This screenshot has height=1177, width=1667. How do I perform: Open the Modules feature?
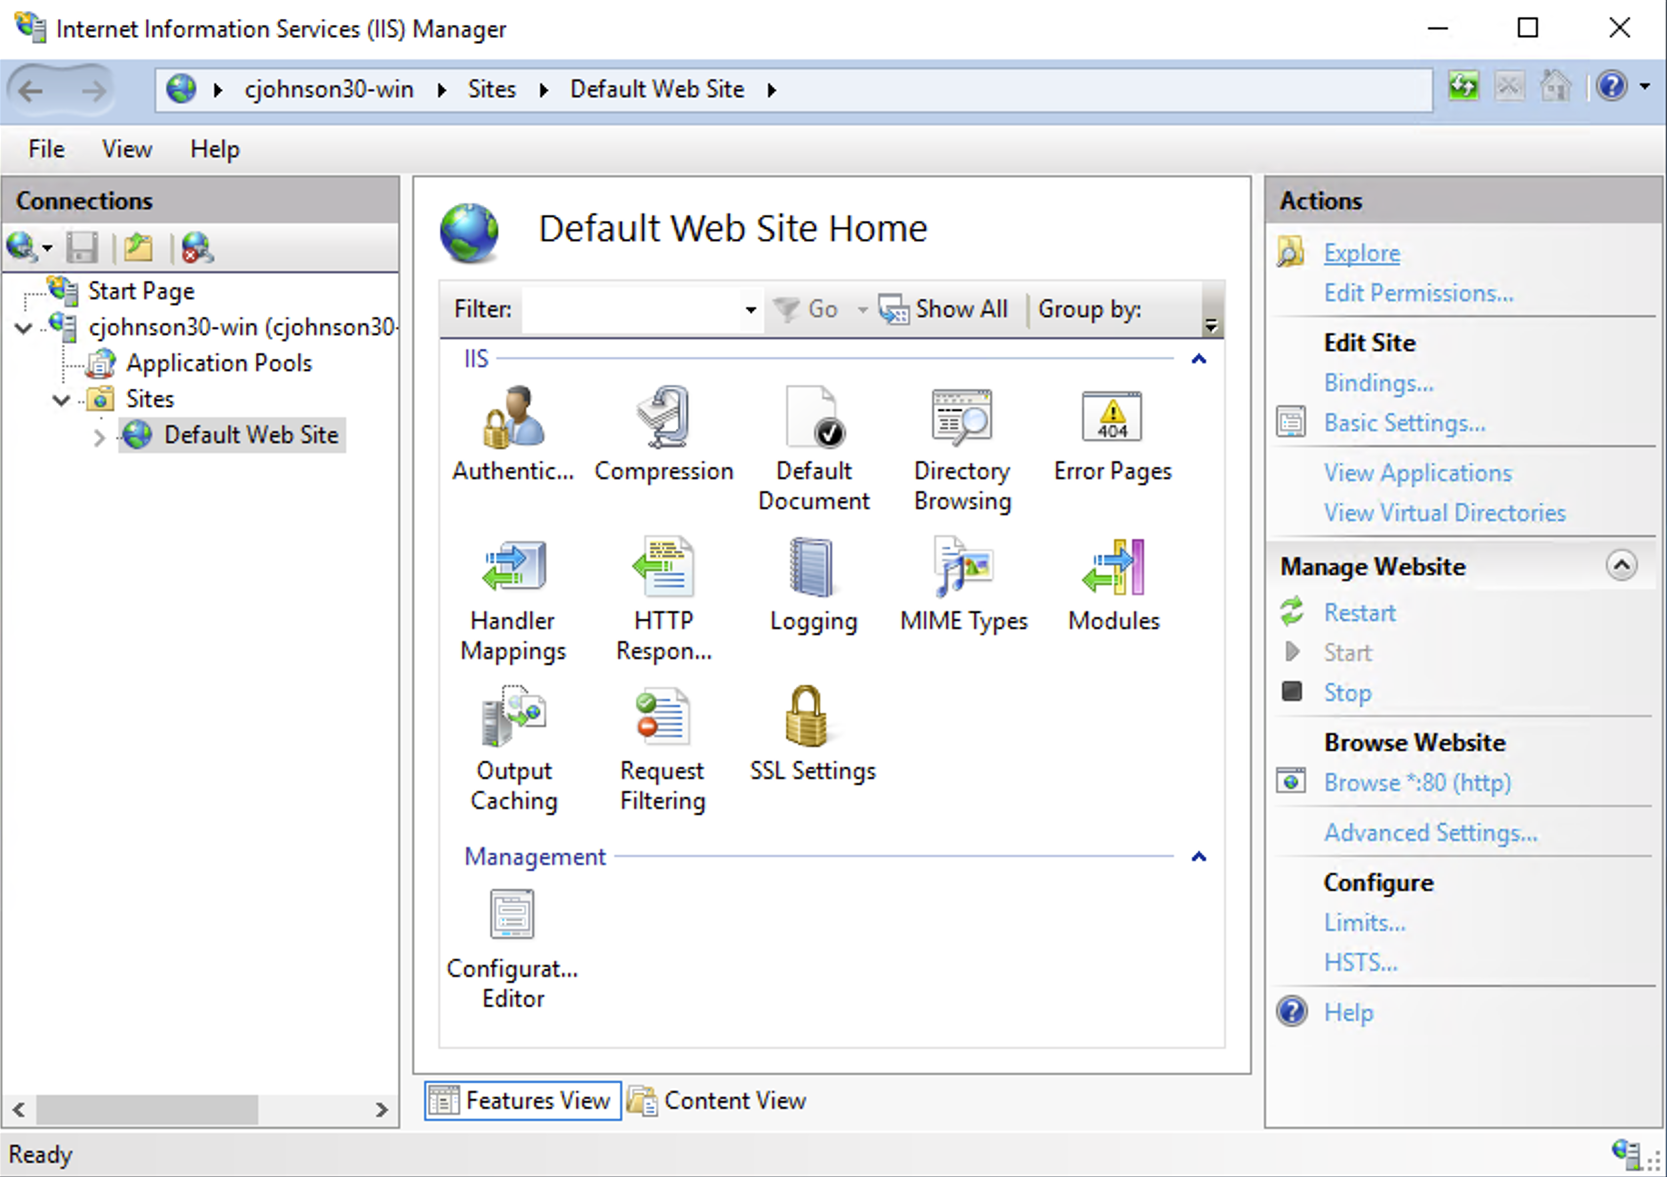click(x=1113, y=585)
